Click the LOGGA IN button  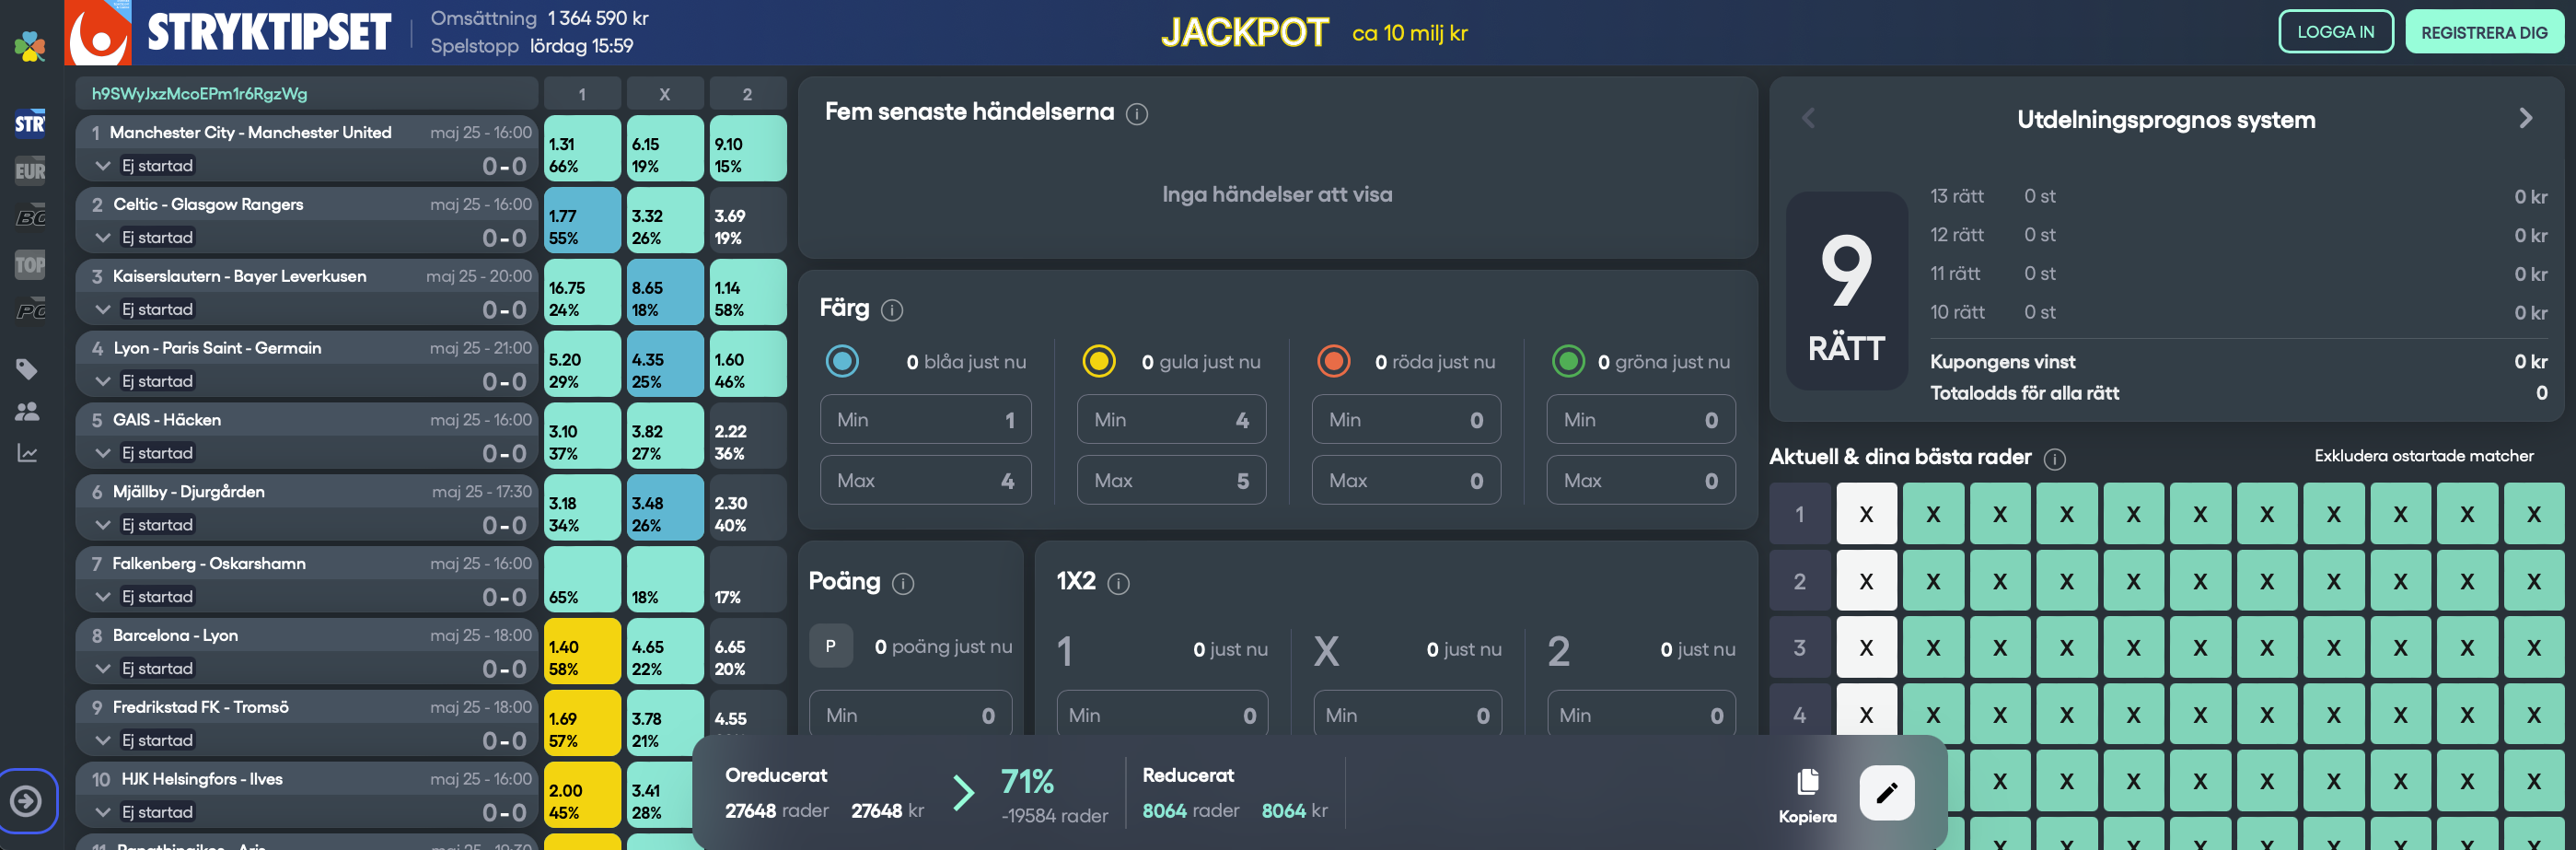(x=2335, y=32)
